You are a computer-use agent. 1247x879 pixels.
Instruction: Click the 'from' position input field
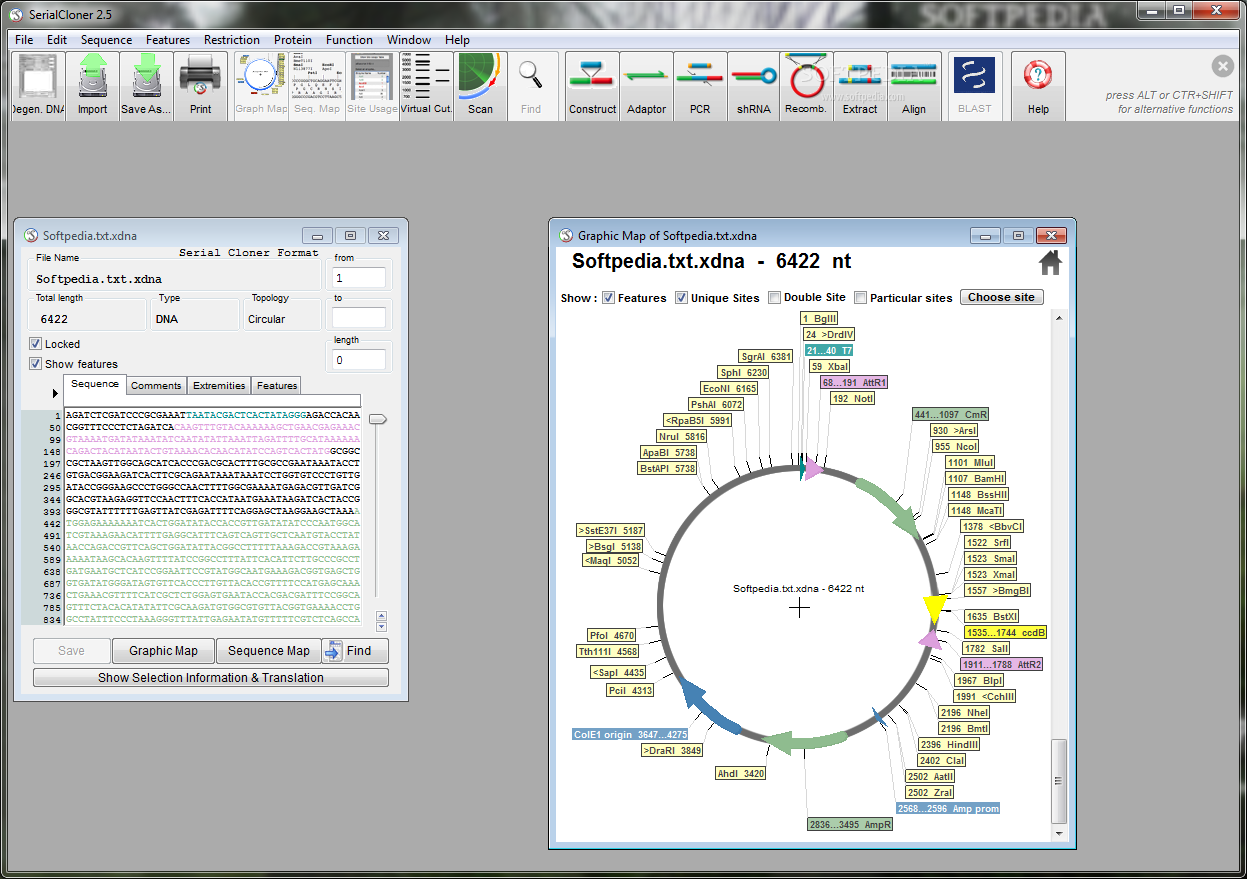point(359,278)
